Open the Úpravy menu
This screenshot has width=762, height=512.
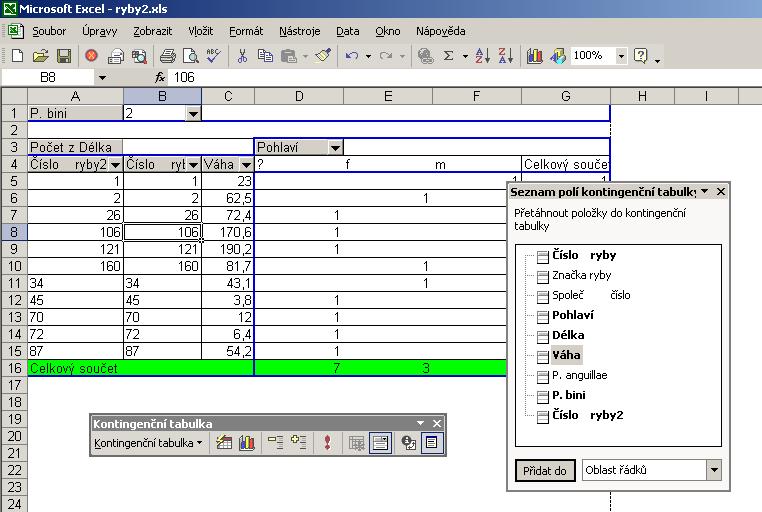[x=100, y=31]
